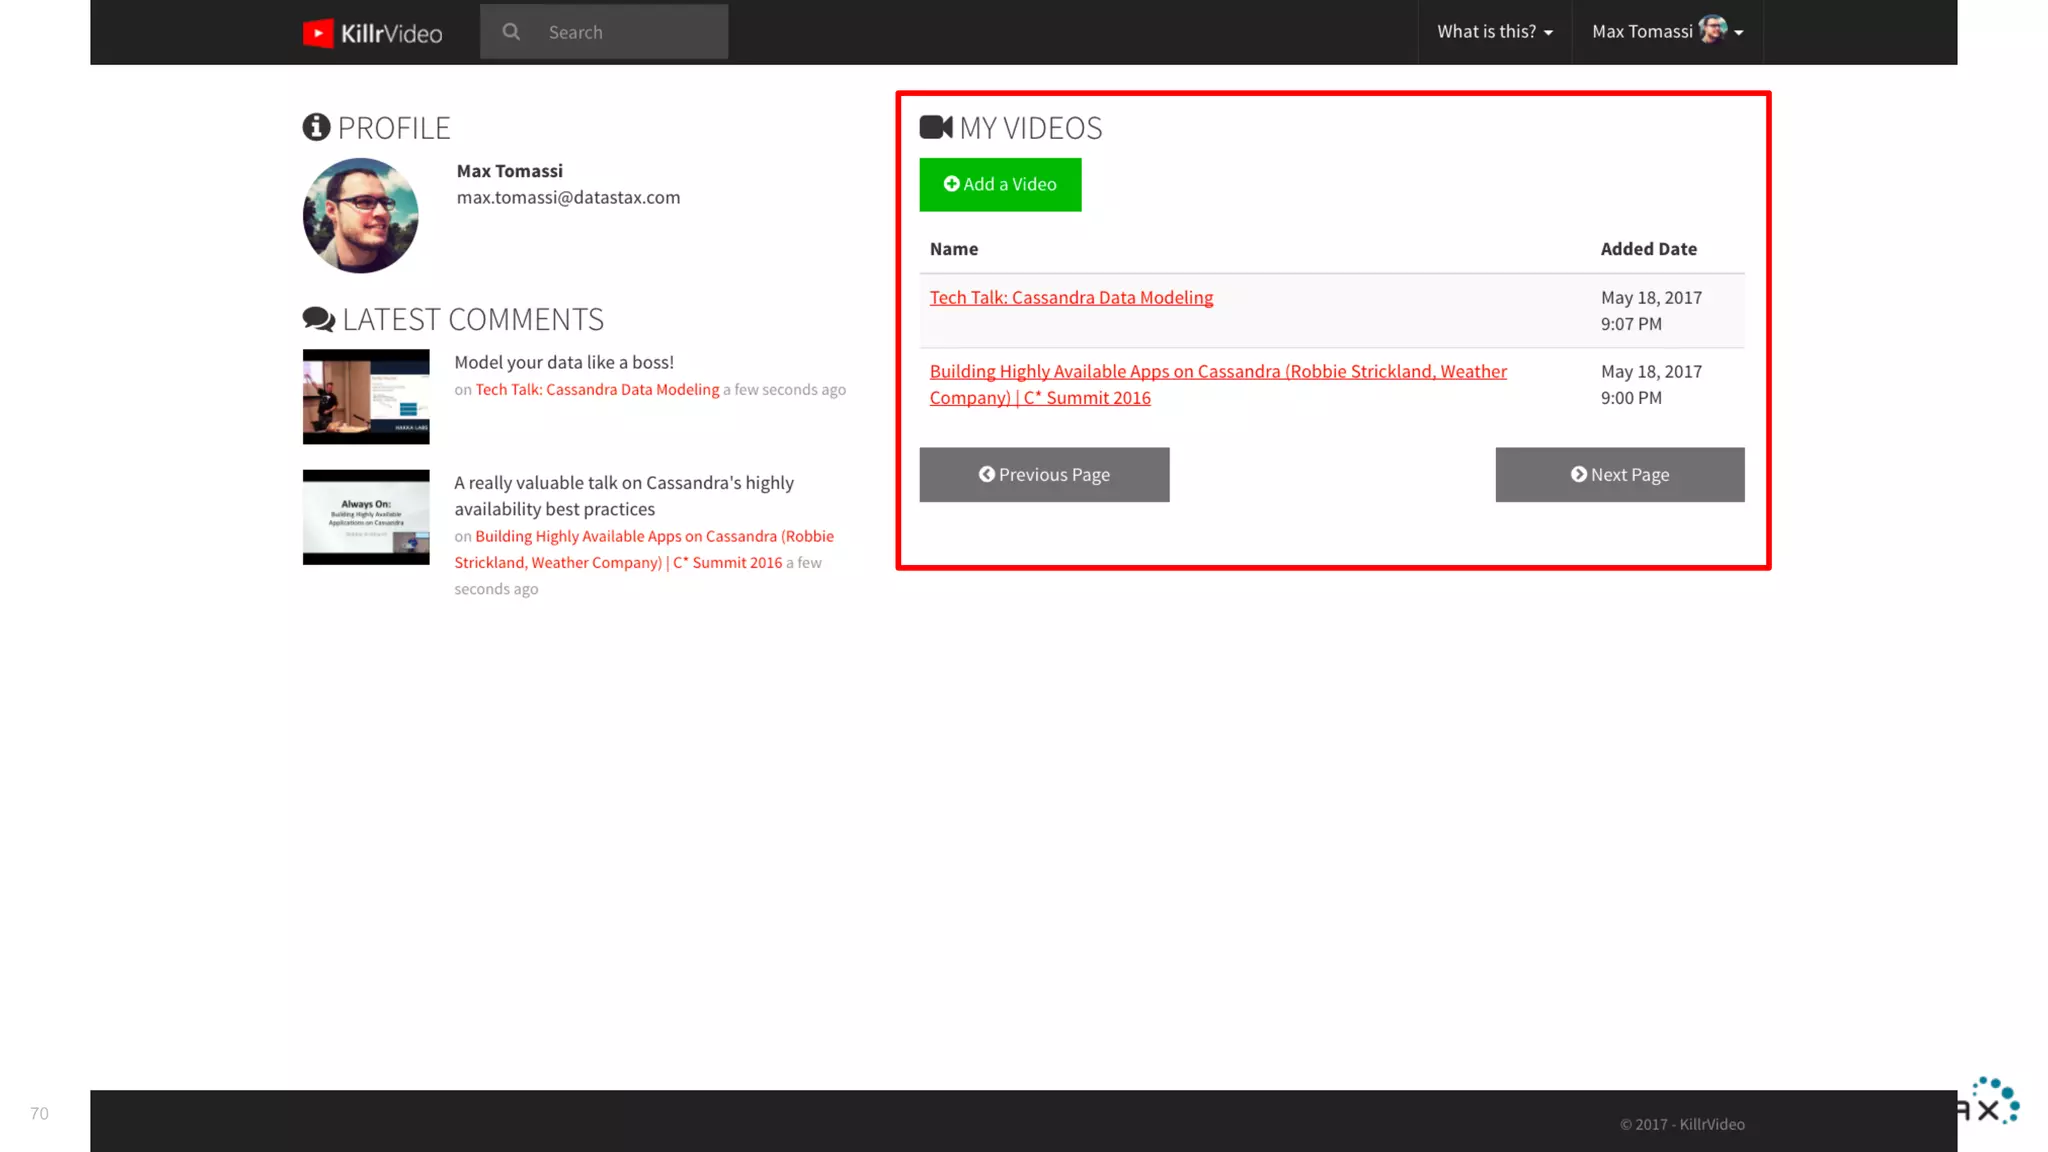The width and height of the screenshot is (2048, 1152).
Task: Open the Always On talk thumbnail
Action: (x=366, y=517)
